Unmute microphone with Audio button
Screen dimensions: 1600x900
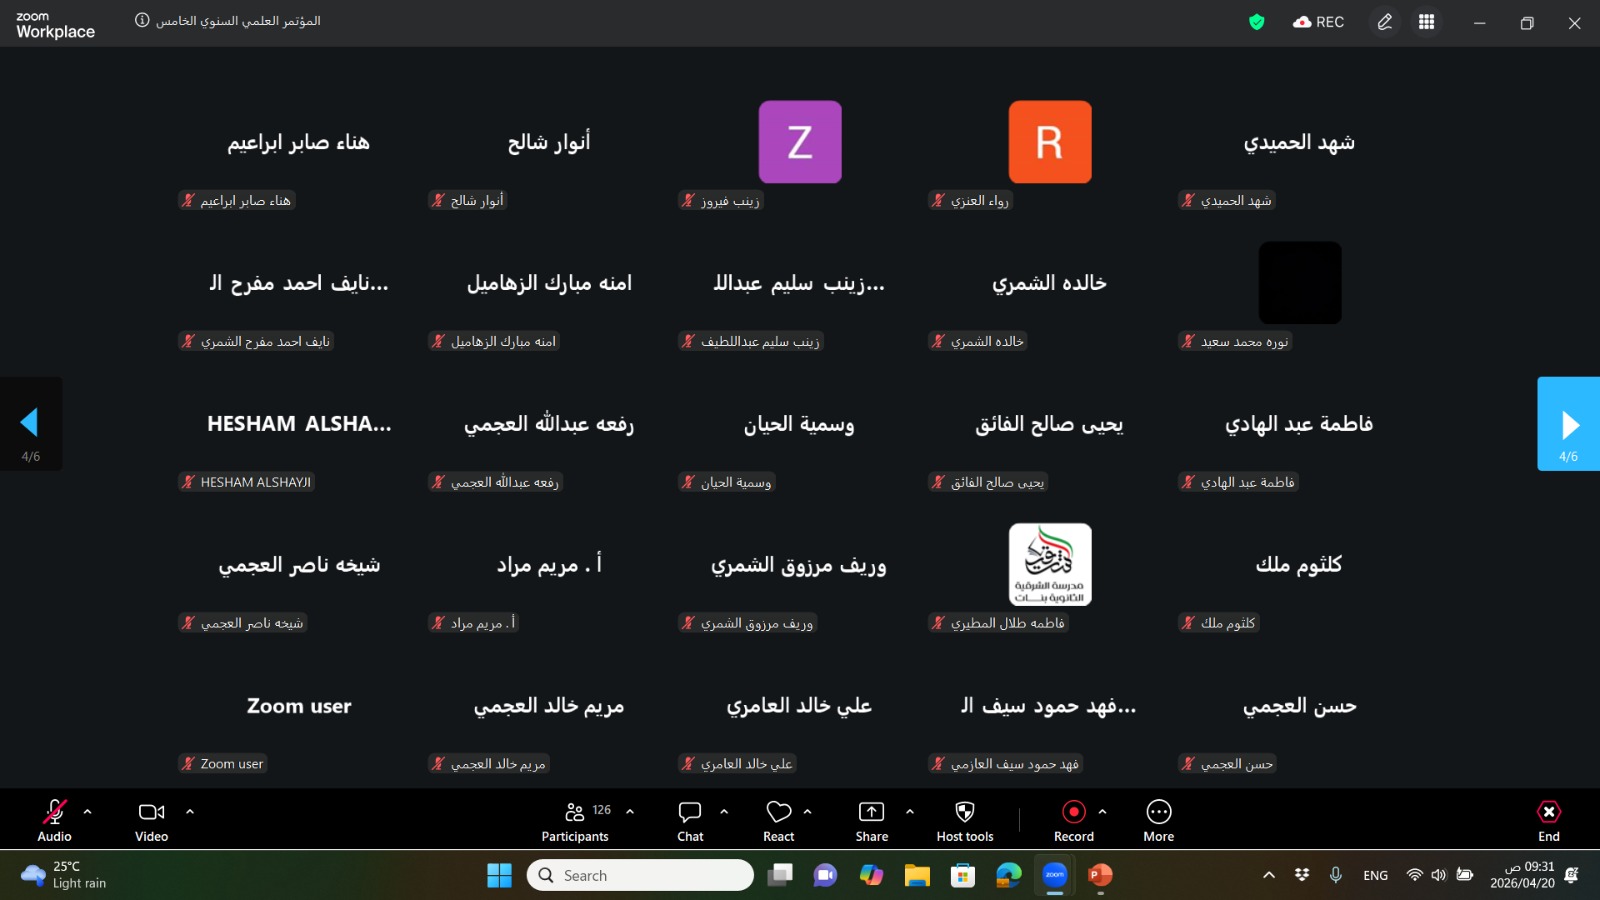point(54,820)
